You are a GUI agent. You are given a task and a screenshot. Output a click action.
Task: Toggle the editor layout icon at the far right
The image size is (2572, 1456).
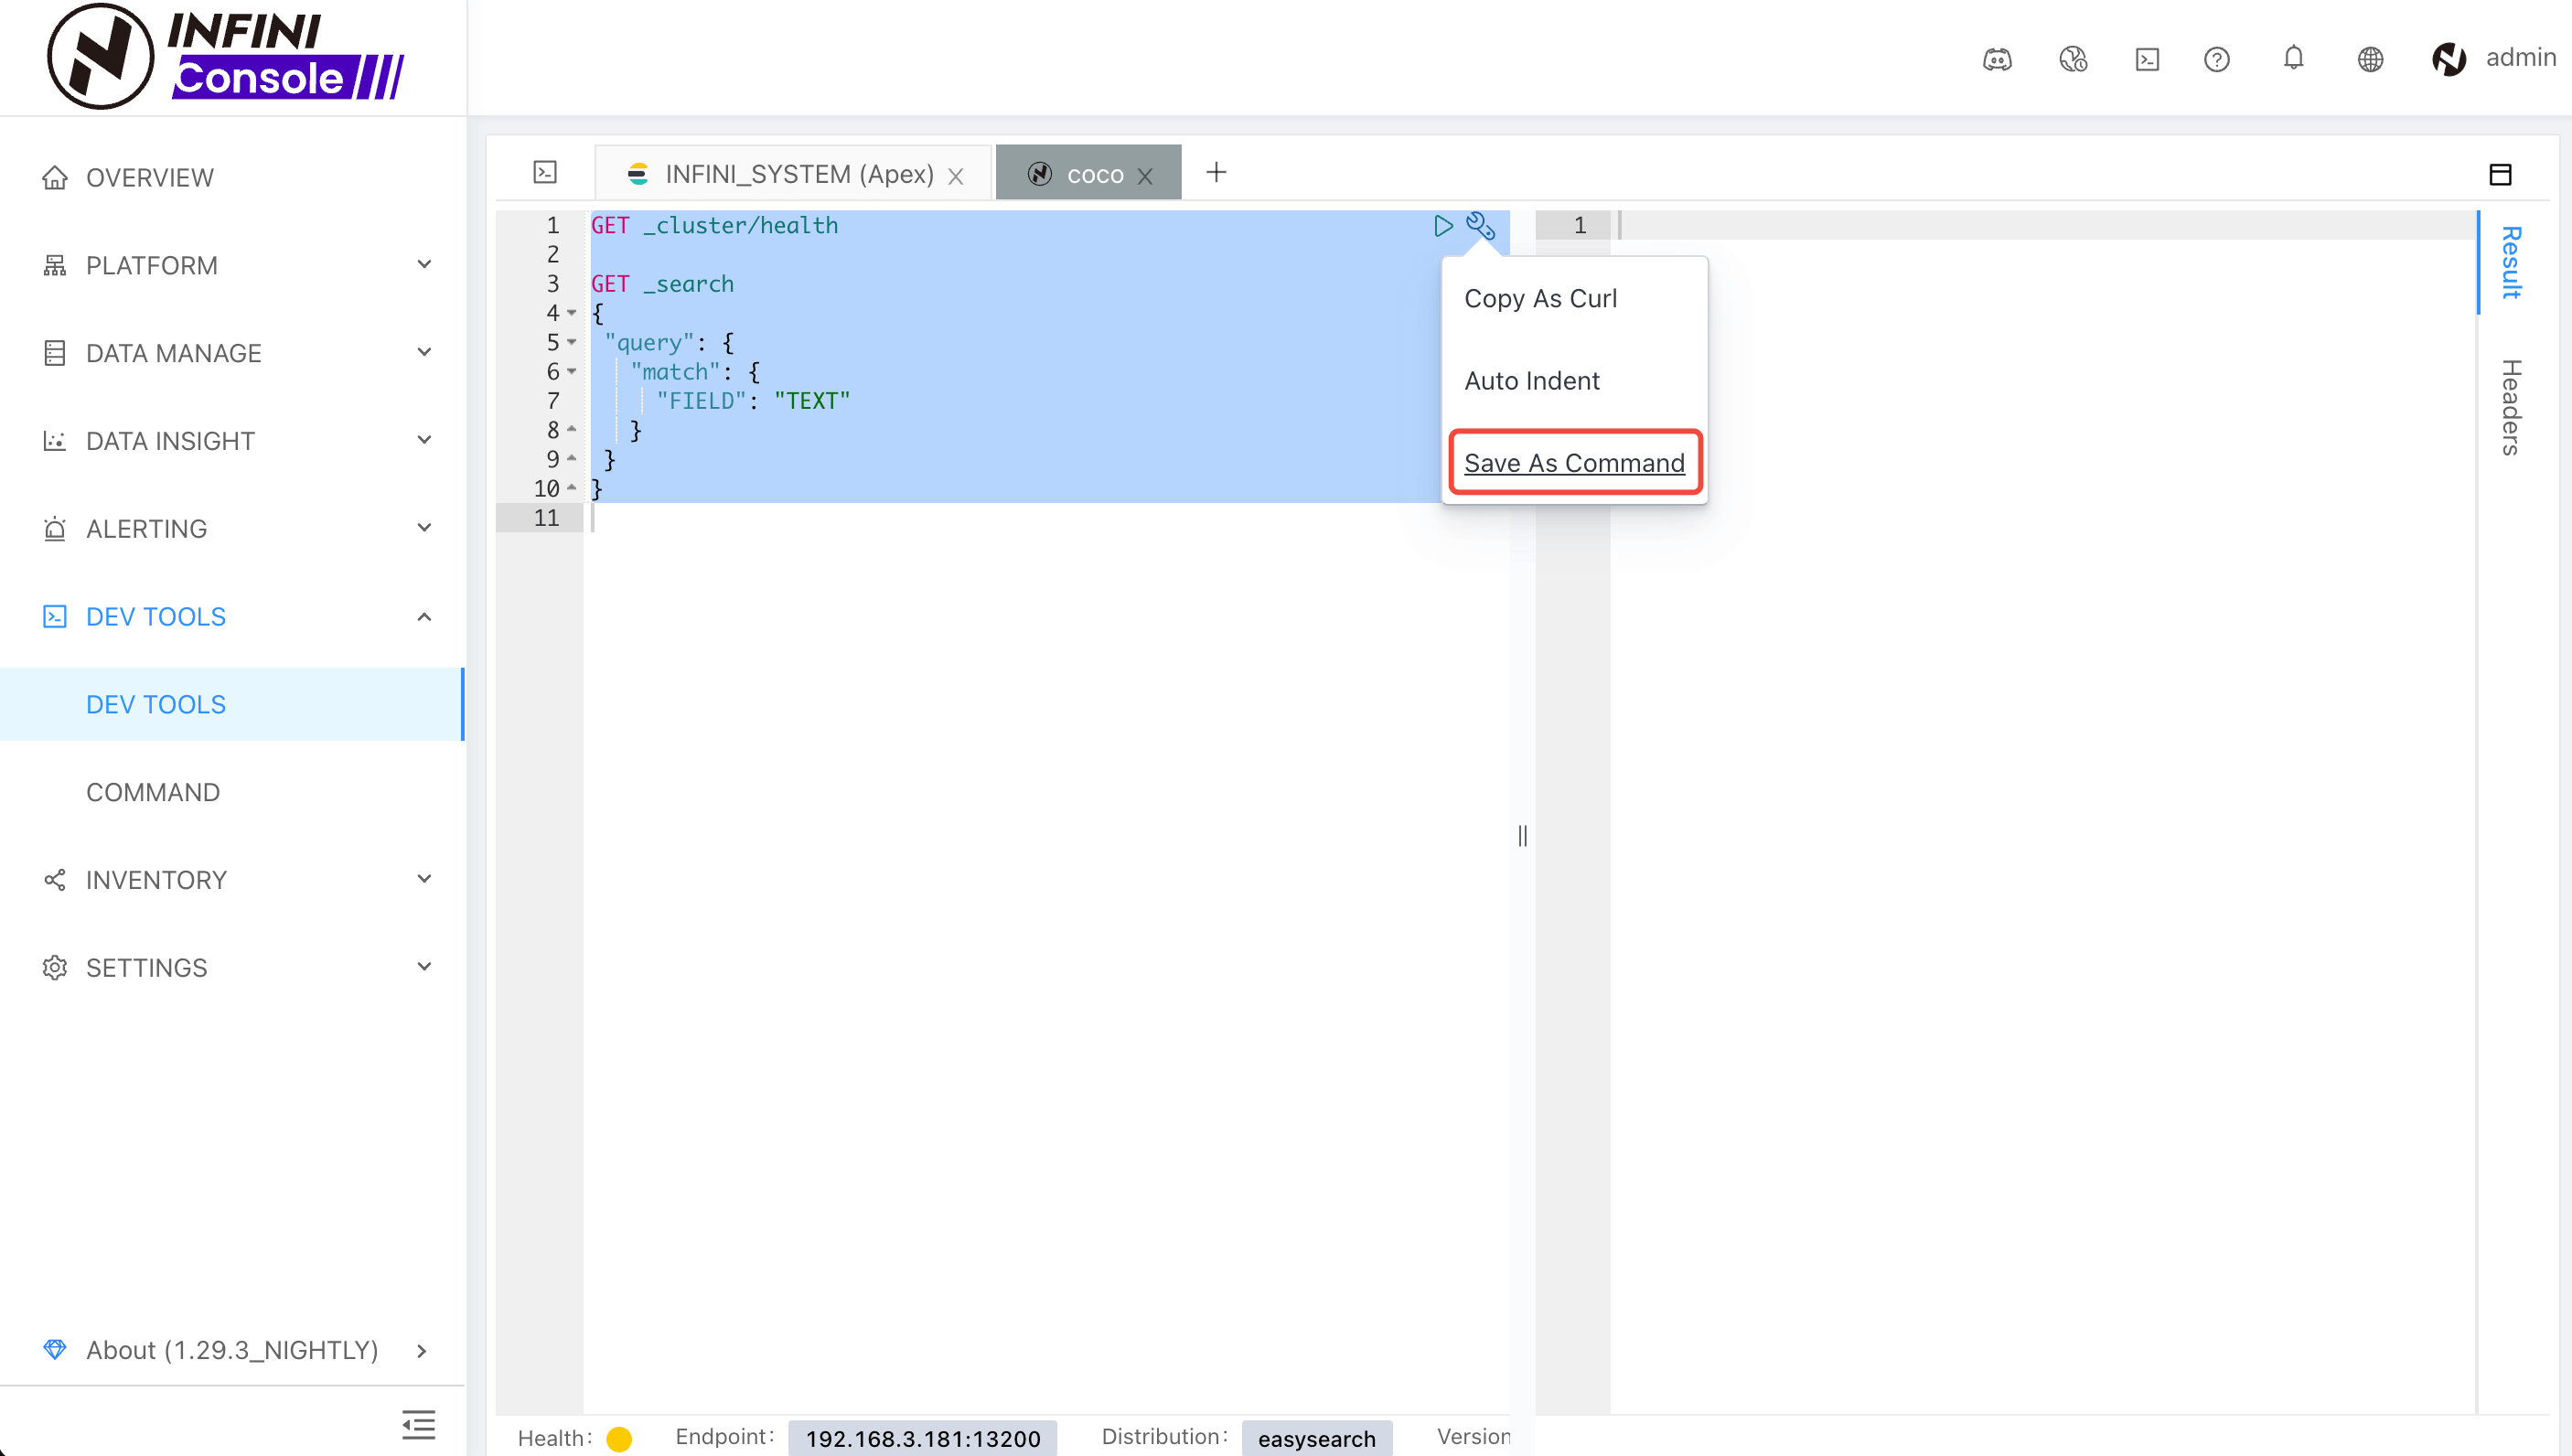point(2500,174)
